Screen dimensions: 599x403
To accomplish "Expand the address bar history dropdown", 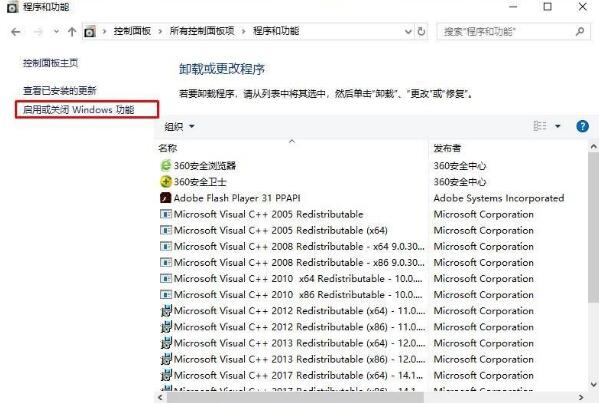I will coord(408,32).
